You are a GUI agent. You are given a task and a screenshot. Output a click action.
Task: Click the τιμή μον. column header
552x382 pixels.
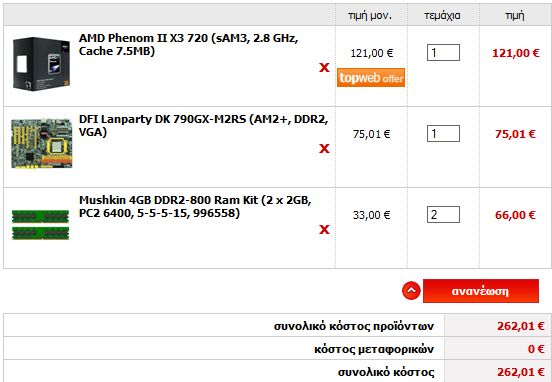point(370,15)
